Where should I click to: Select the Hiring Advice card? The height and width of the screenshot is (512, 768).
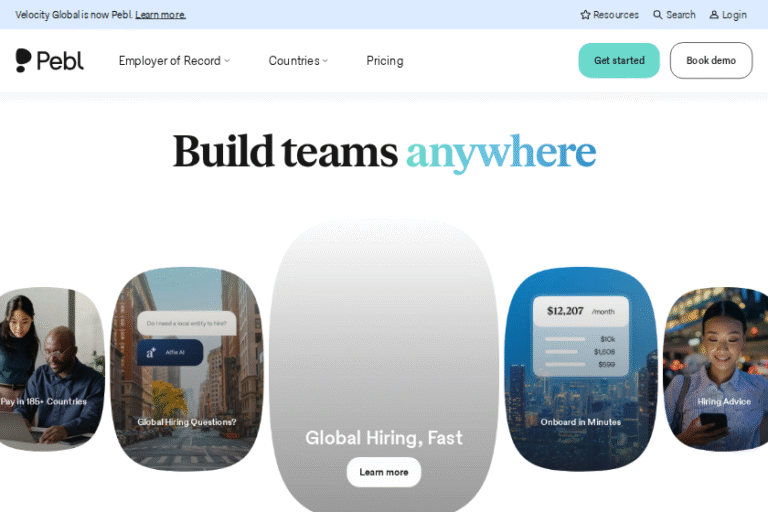click(718, 368)
